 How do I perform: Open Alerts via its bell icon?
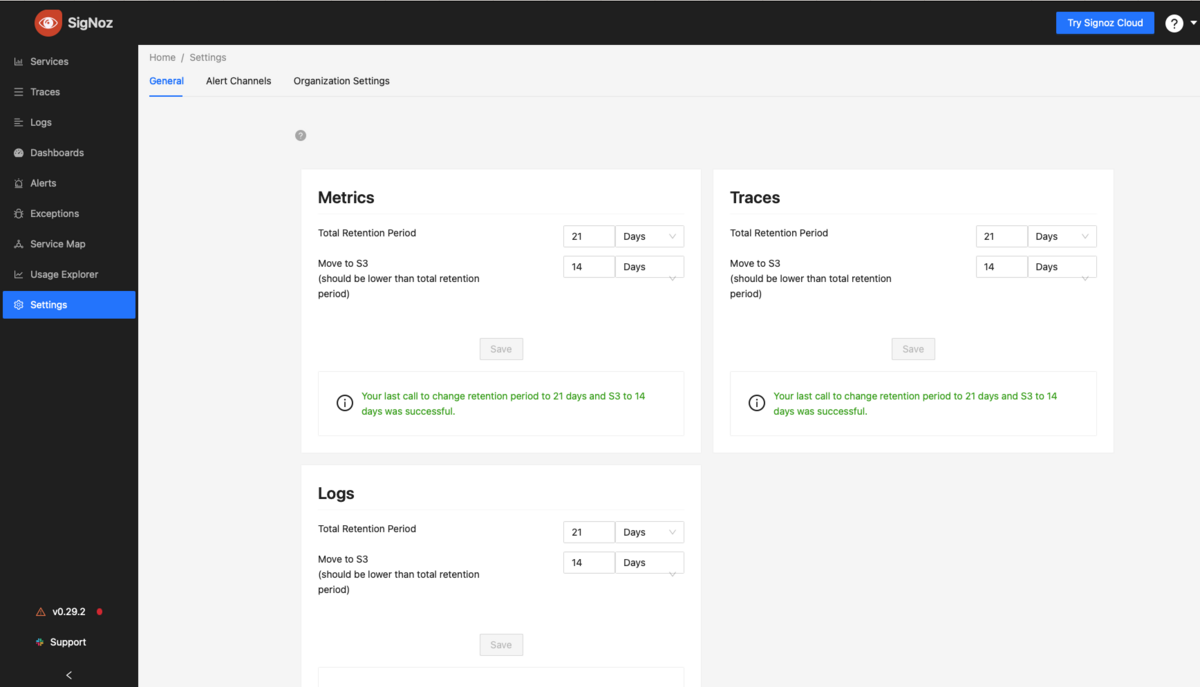[x=19, y=184]
